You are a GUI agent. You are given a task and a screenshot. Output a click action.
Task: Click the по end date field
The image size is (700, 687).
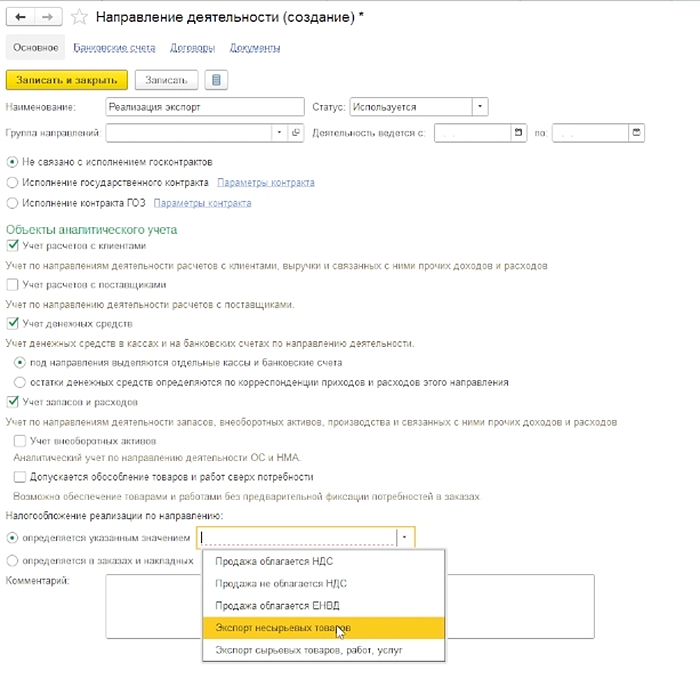590,133
